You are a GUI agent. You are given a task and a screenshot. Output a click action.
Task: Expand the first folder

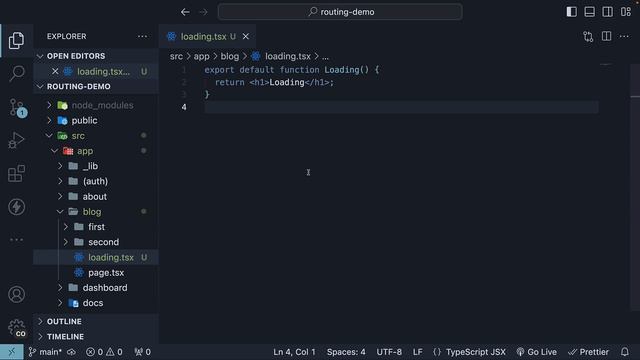click(x=96, y=227)
